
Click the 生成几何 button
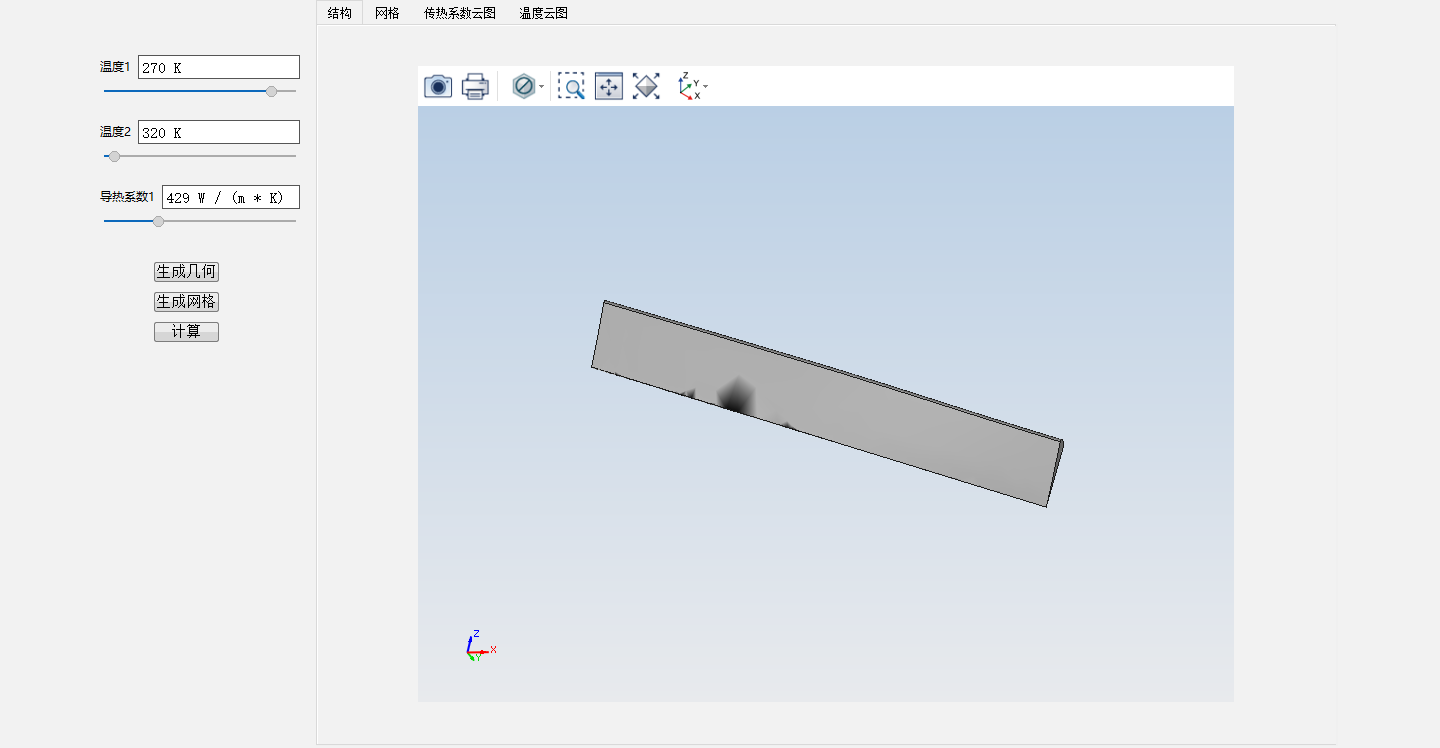point(186,271)
